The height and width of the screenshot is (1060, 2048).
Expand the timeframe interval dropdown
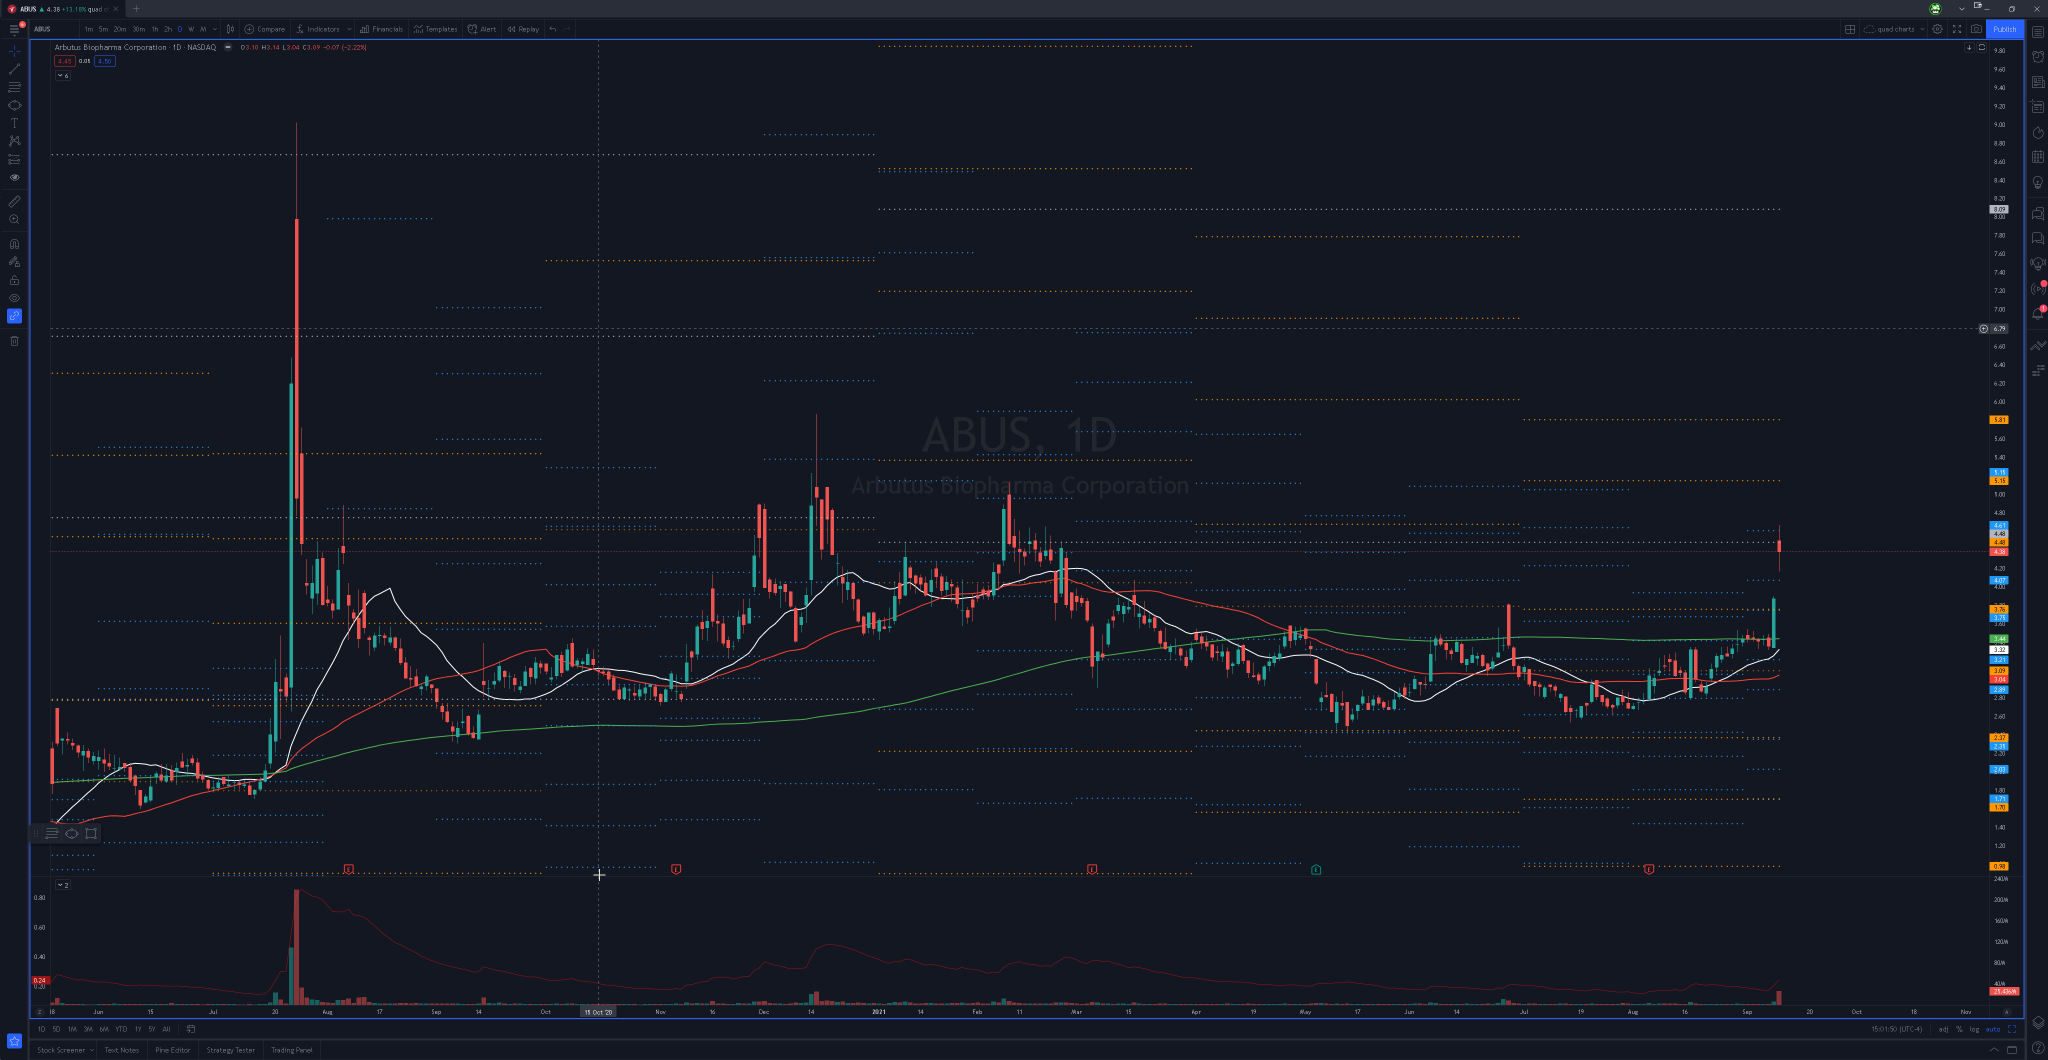pos(215,29)
